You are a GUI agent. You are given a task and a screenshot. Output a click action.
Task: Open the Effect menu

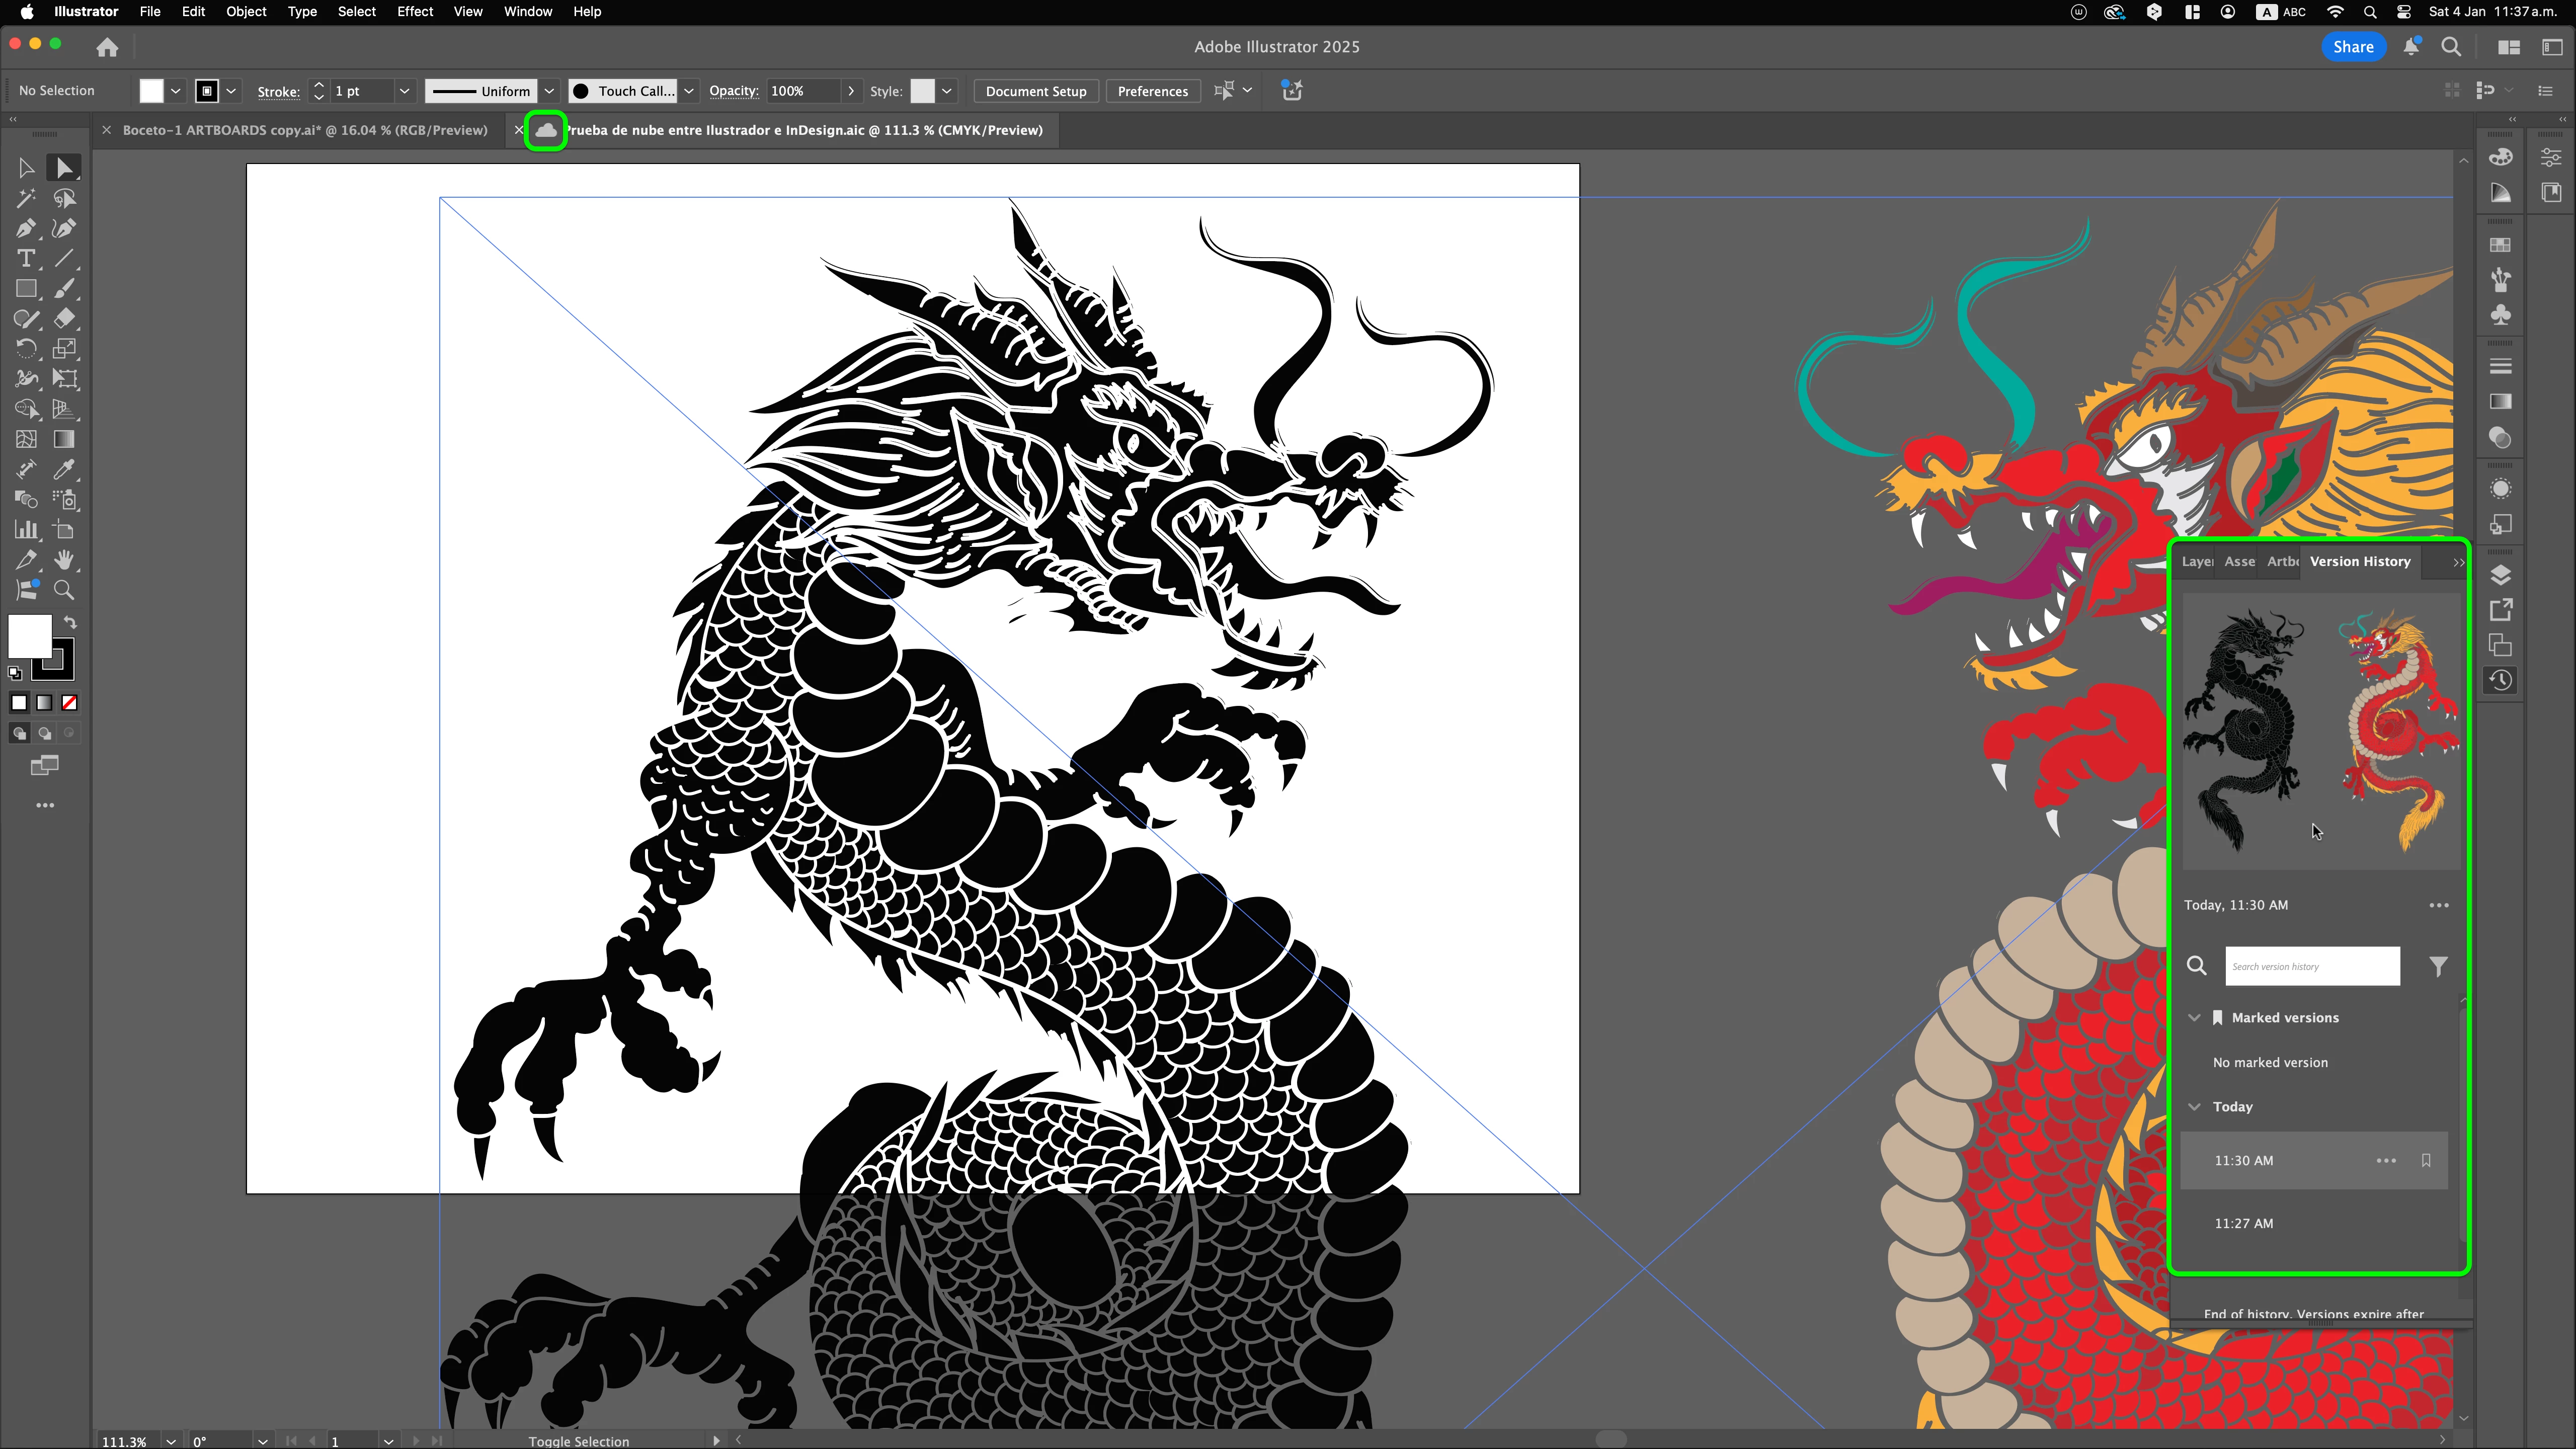[x=414, y=12]
